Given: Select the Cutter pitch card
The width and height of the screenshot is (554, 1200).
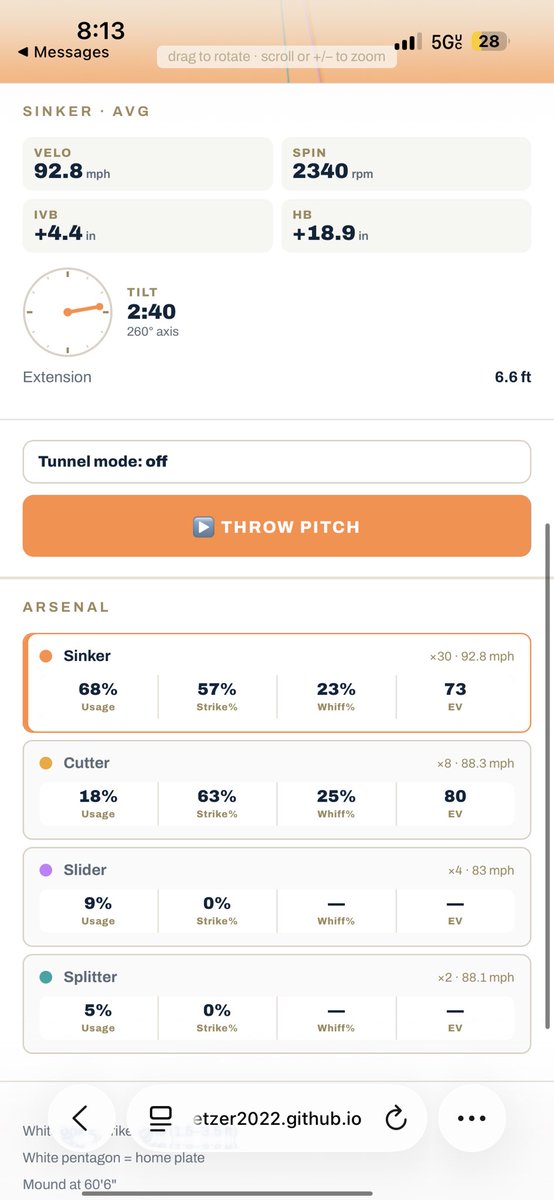Looking at the screenshot, I should coord(277,790).
